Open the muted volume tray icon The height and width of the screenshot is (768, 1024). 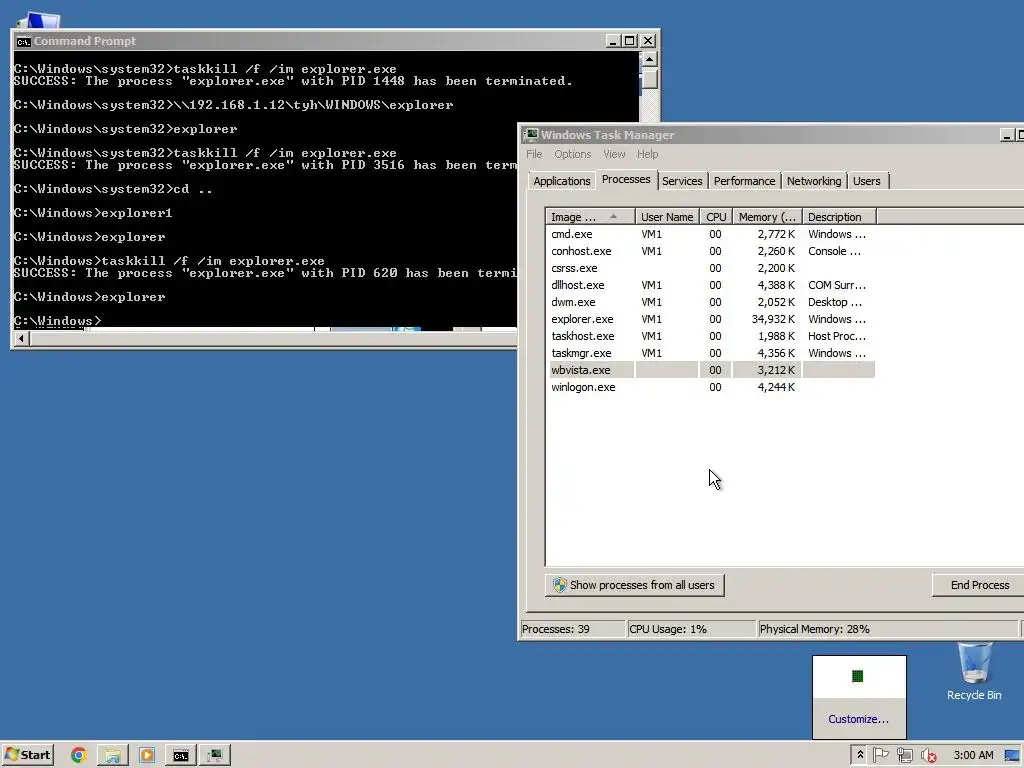[x=929, y=755]
